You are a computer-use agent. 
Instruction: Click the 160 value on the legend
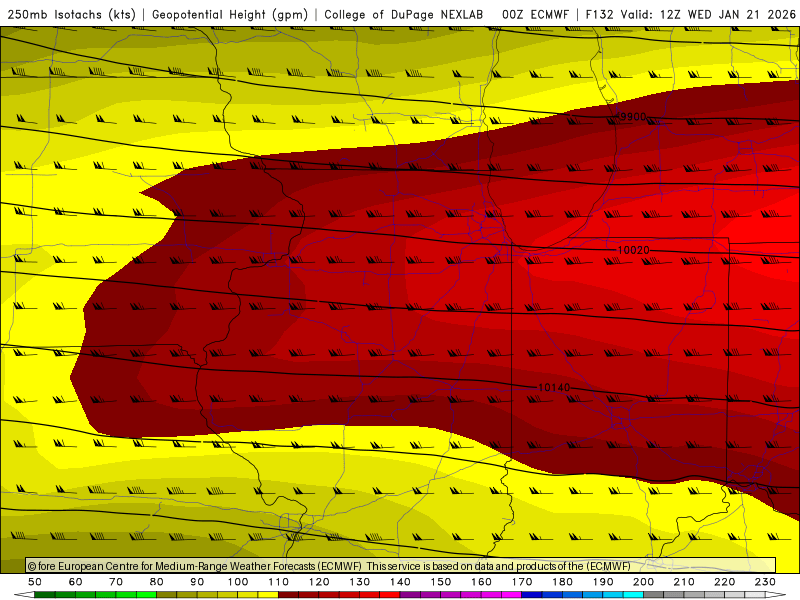click(x=481, y=582)
